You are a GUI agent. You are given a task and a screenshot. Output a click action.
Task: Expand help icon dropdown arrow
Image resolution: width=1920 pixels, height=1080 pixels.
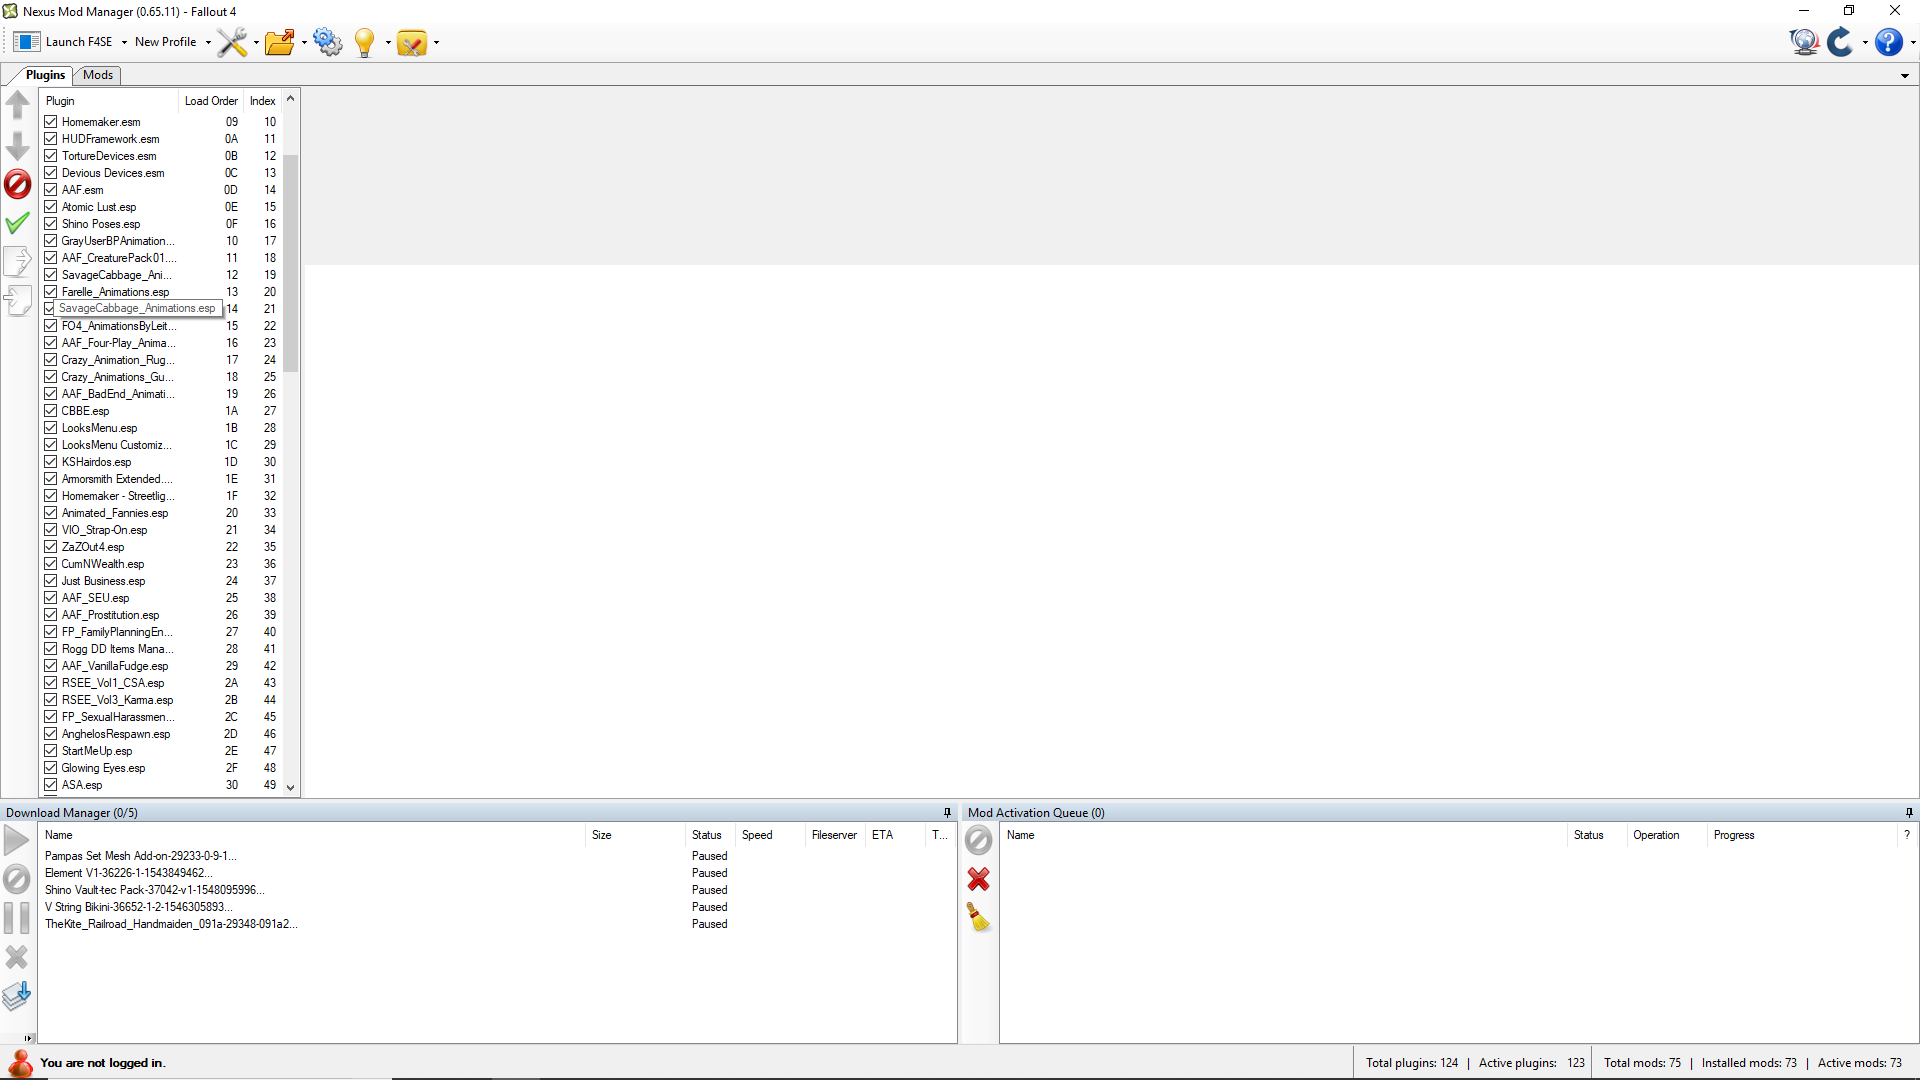[1912, 42]
